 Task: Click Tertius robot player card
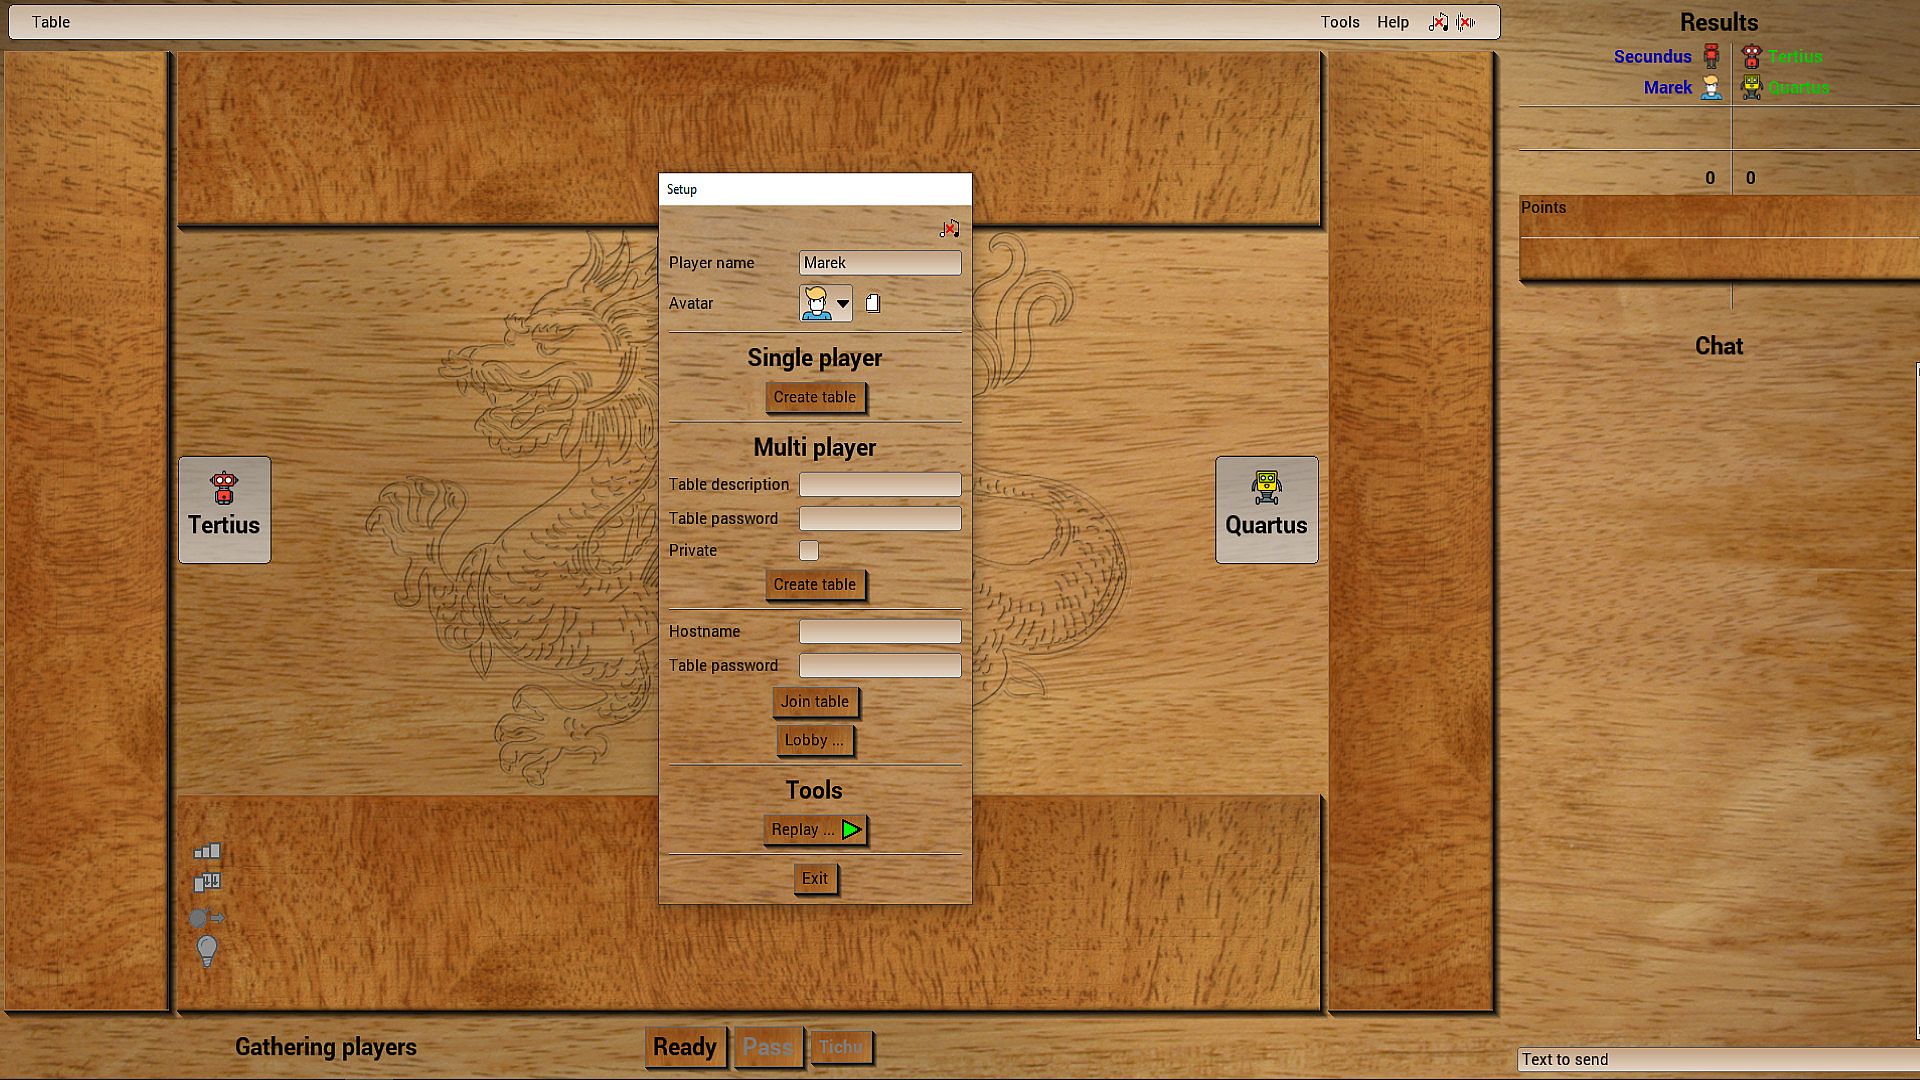(224, 509)
